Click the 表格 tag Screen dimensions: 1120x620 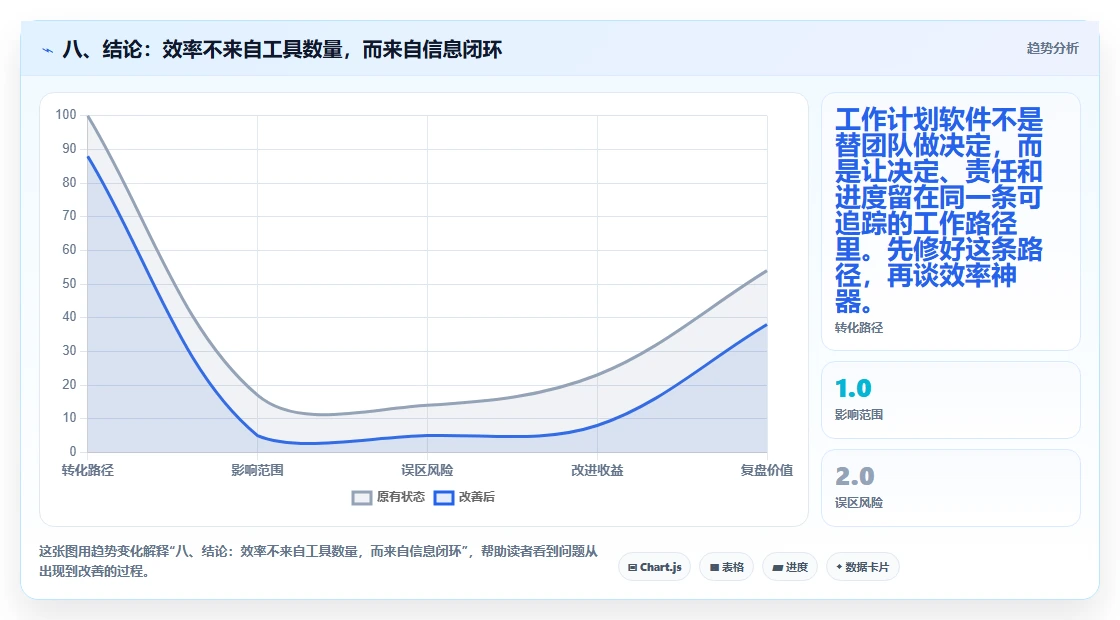pyautogui.click(x=726, y=567)
